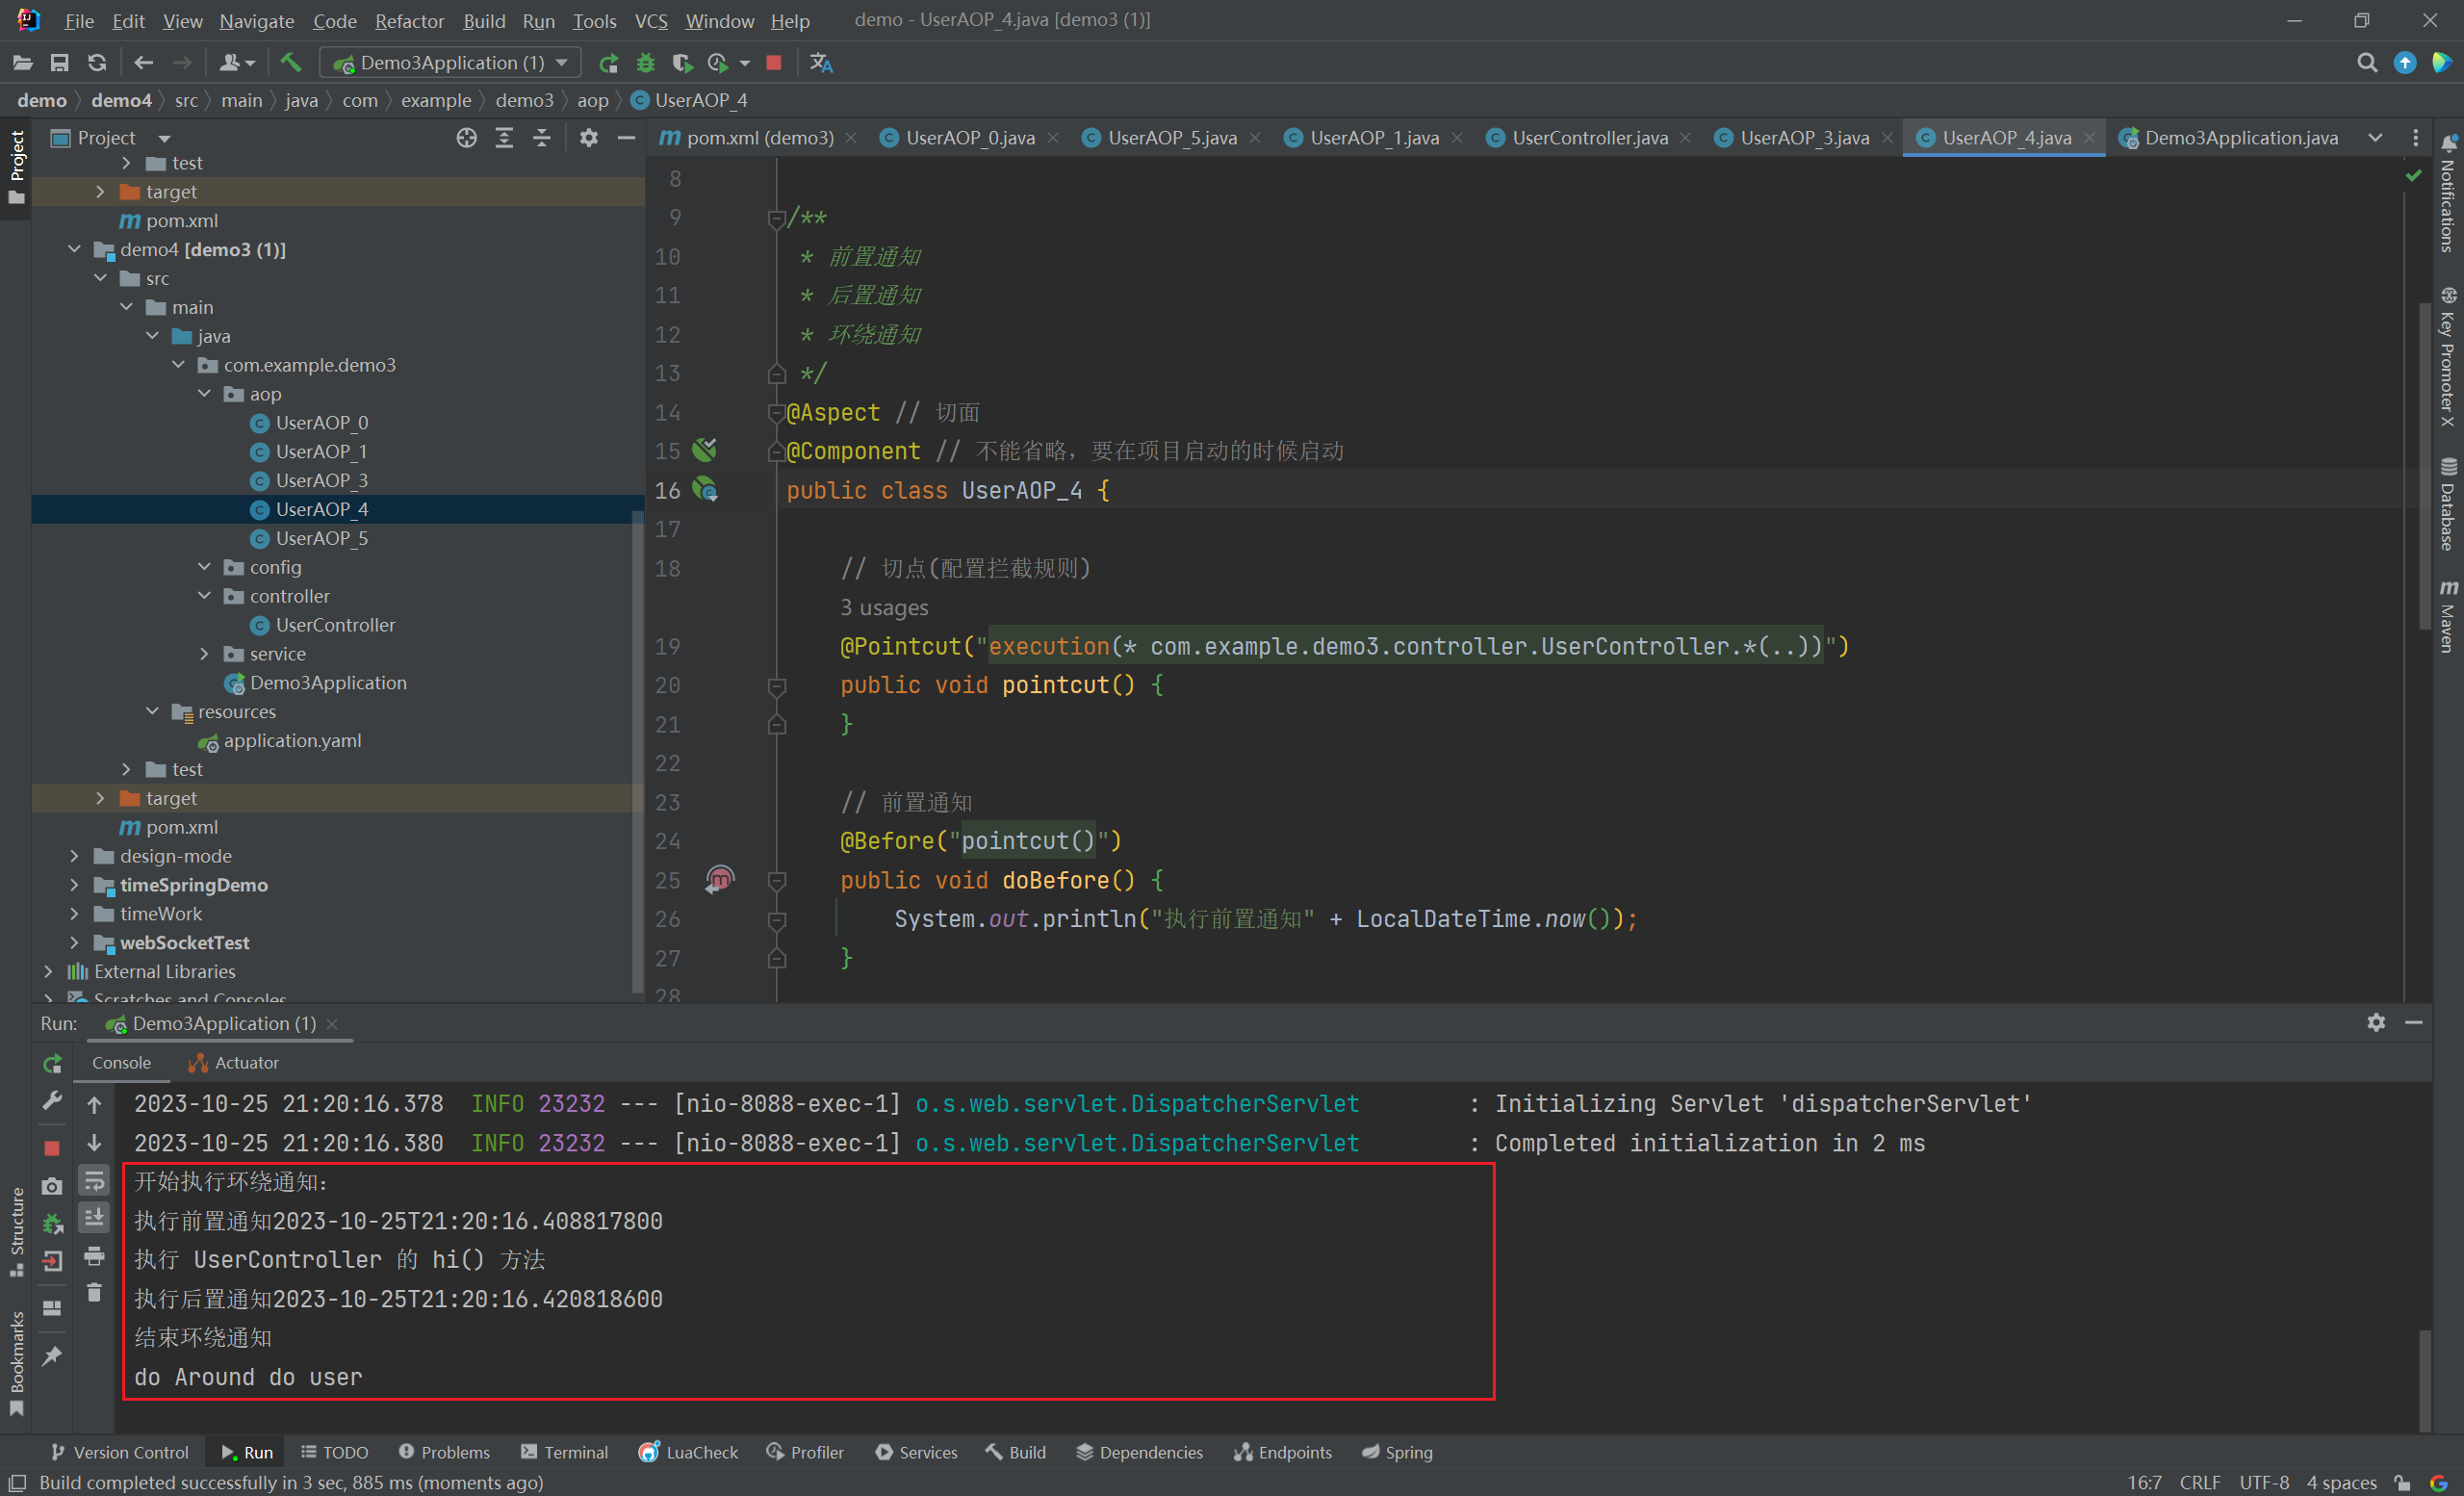This screenshot has width=2464, height=1496.
Task: Run with coverage using the shield icon
Action: (x=683, y=63)
